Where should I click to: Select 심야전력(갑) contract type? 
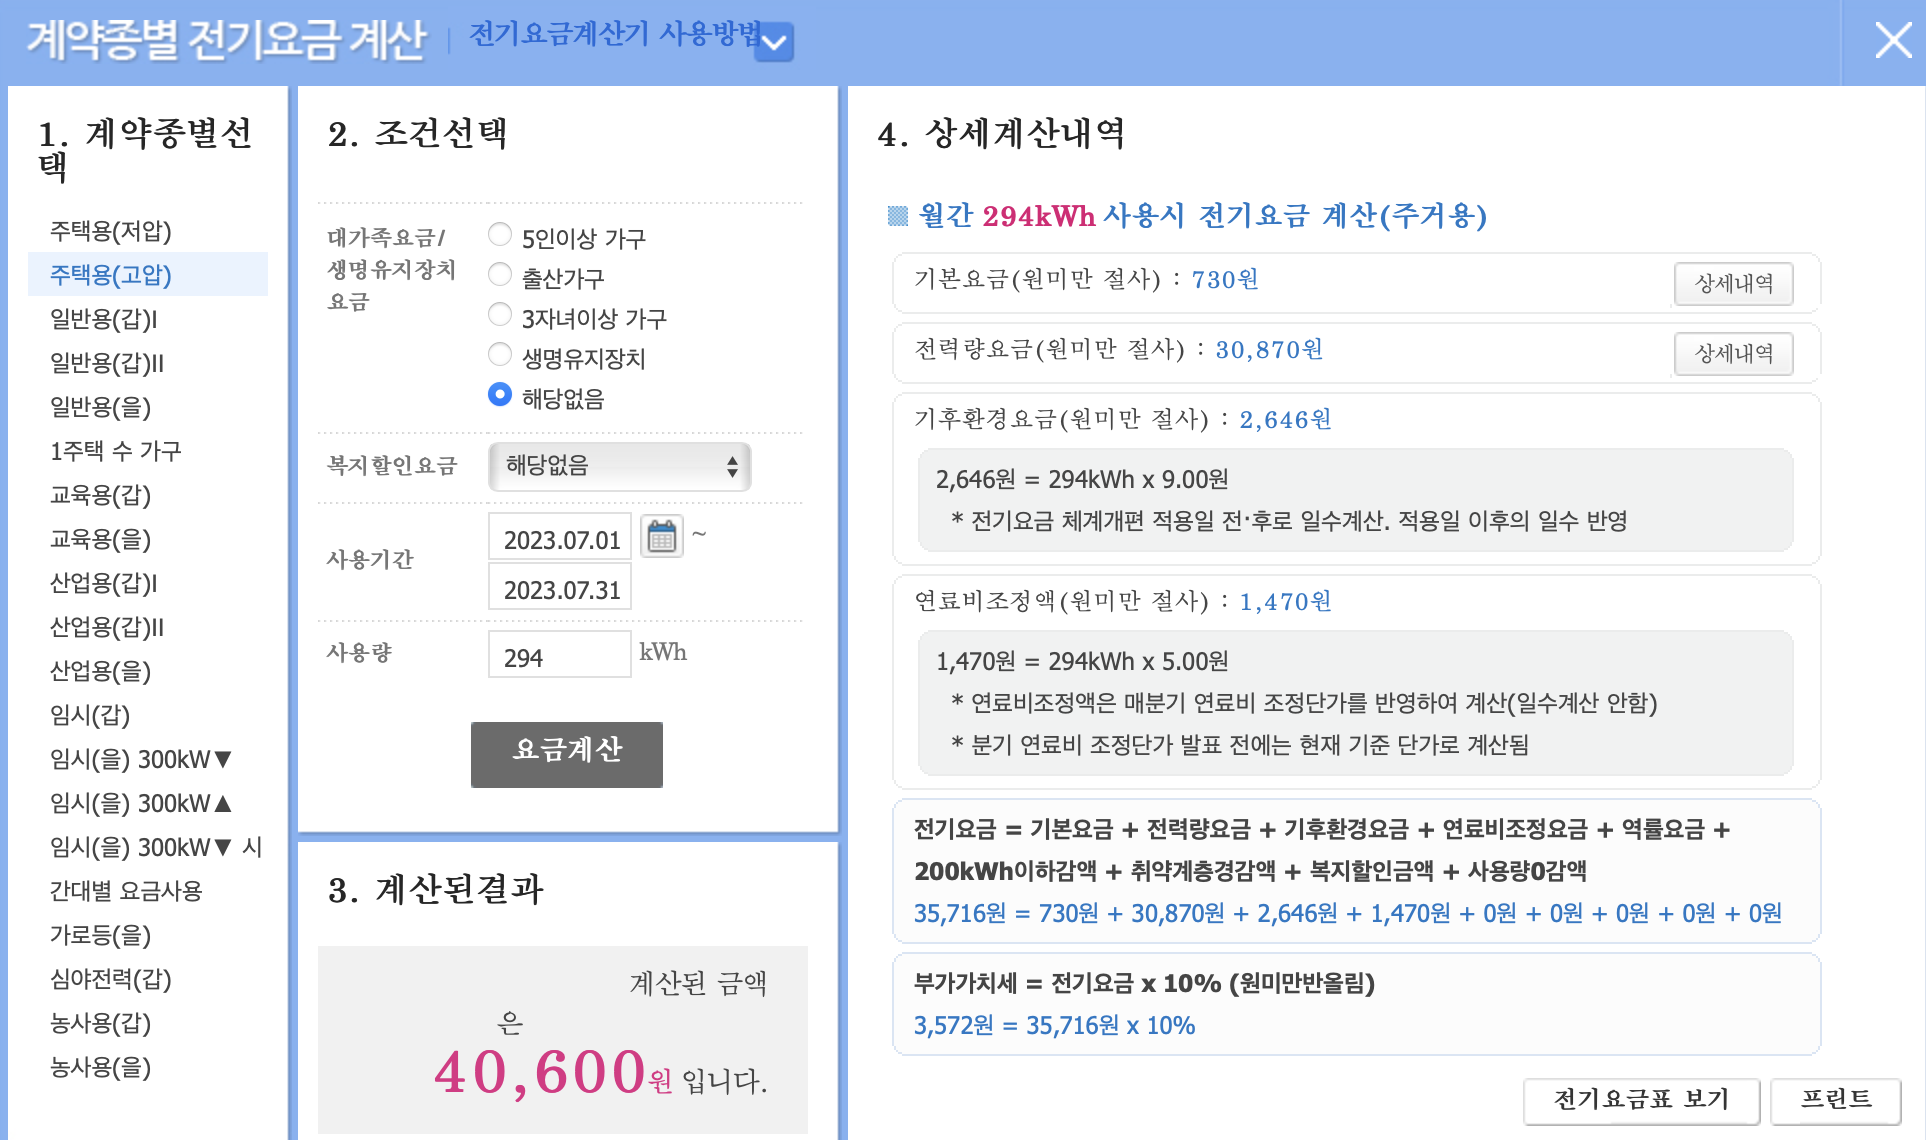click(111, 979)
